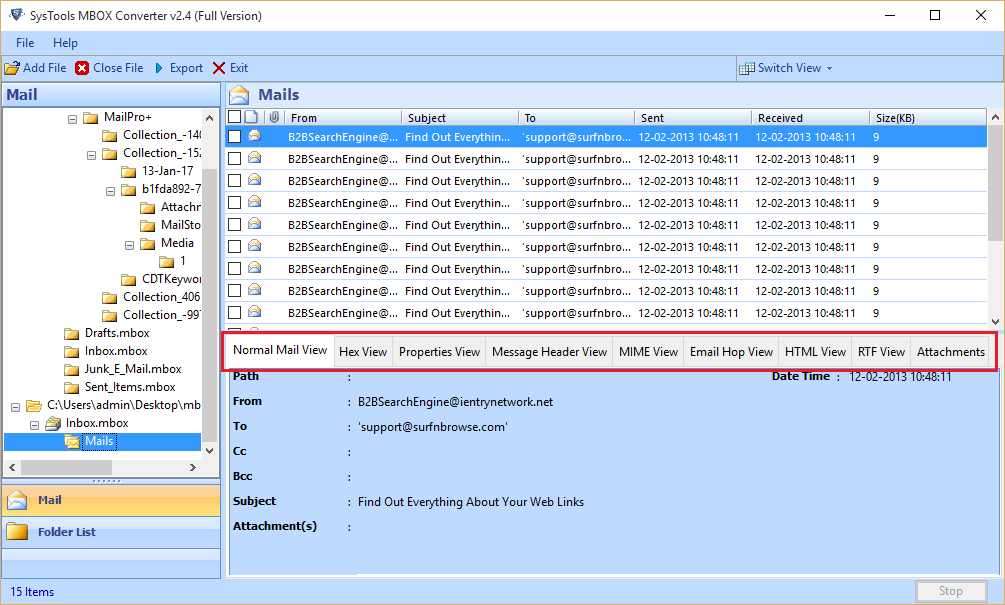This screenshot has width=1005, height=605.
Task: Click the Exit red X icon
Action: (219, 68)
